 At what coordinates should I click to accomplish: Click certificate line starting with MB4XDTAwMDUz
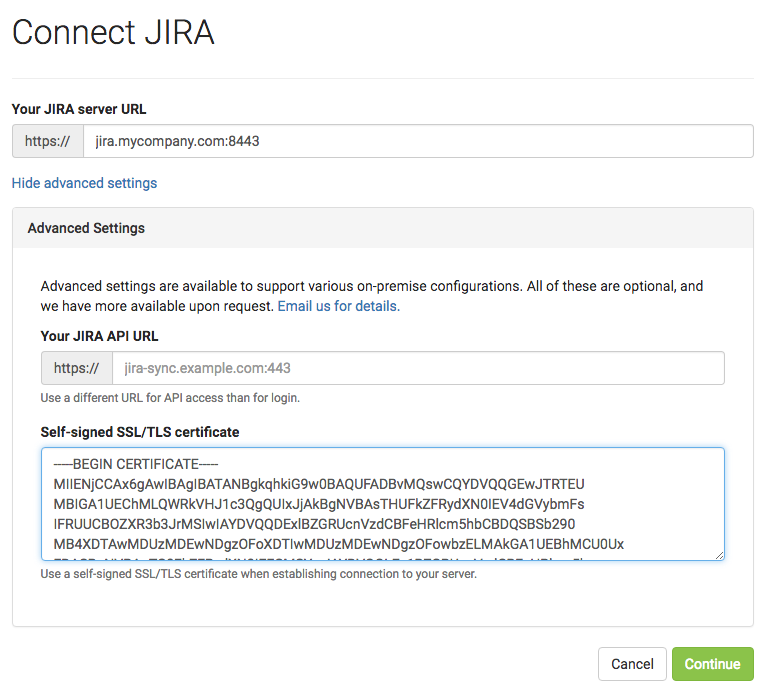[x=338, y=544]
